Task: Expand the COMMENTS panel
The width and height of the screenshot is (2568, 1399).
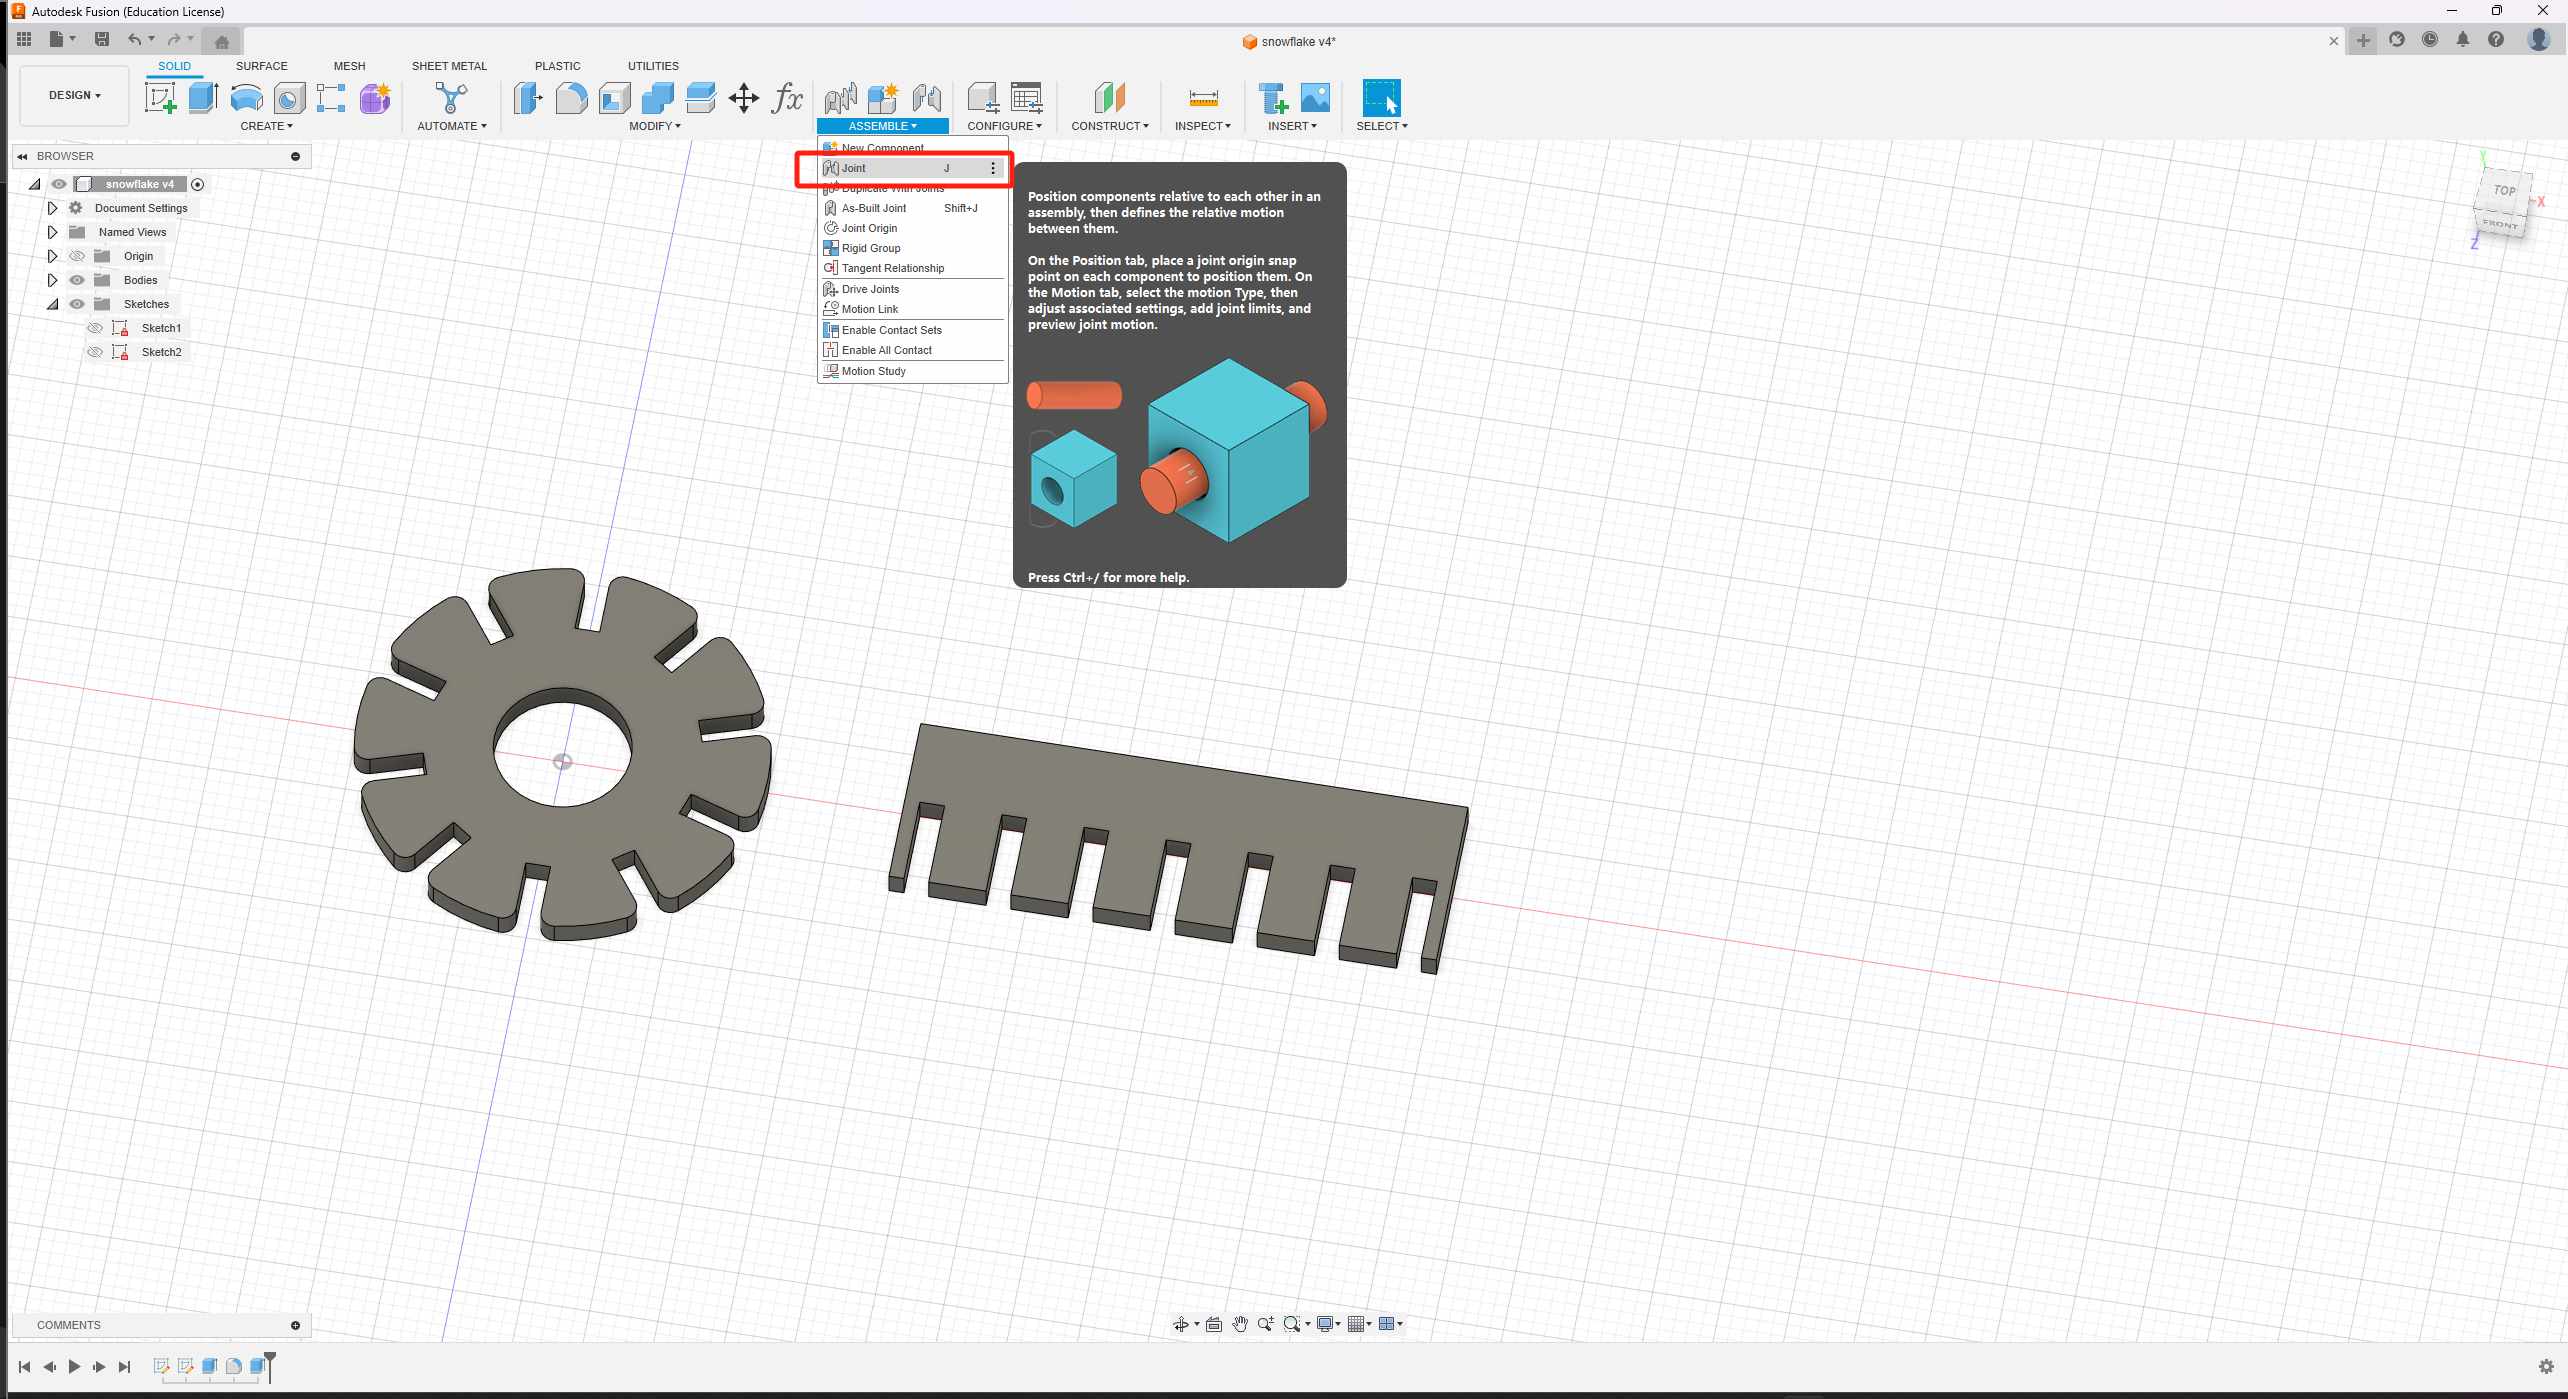Action: (x=295, y=1325)
